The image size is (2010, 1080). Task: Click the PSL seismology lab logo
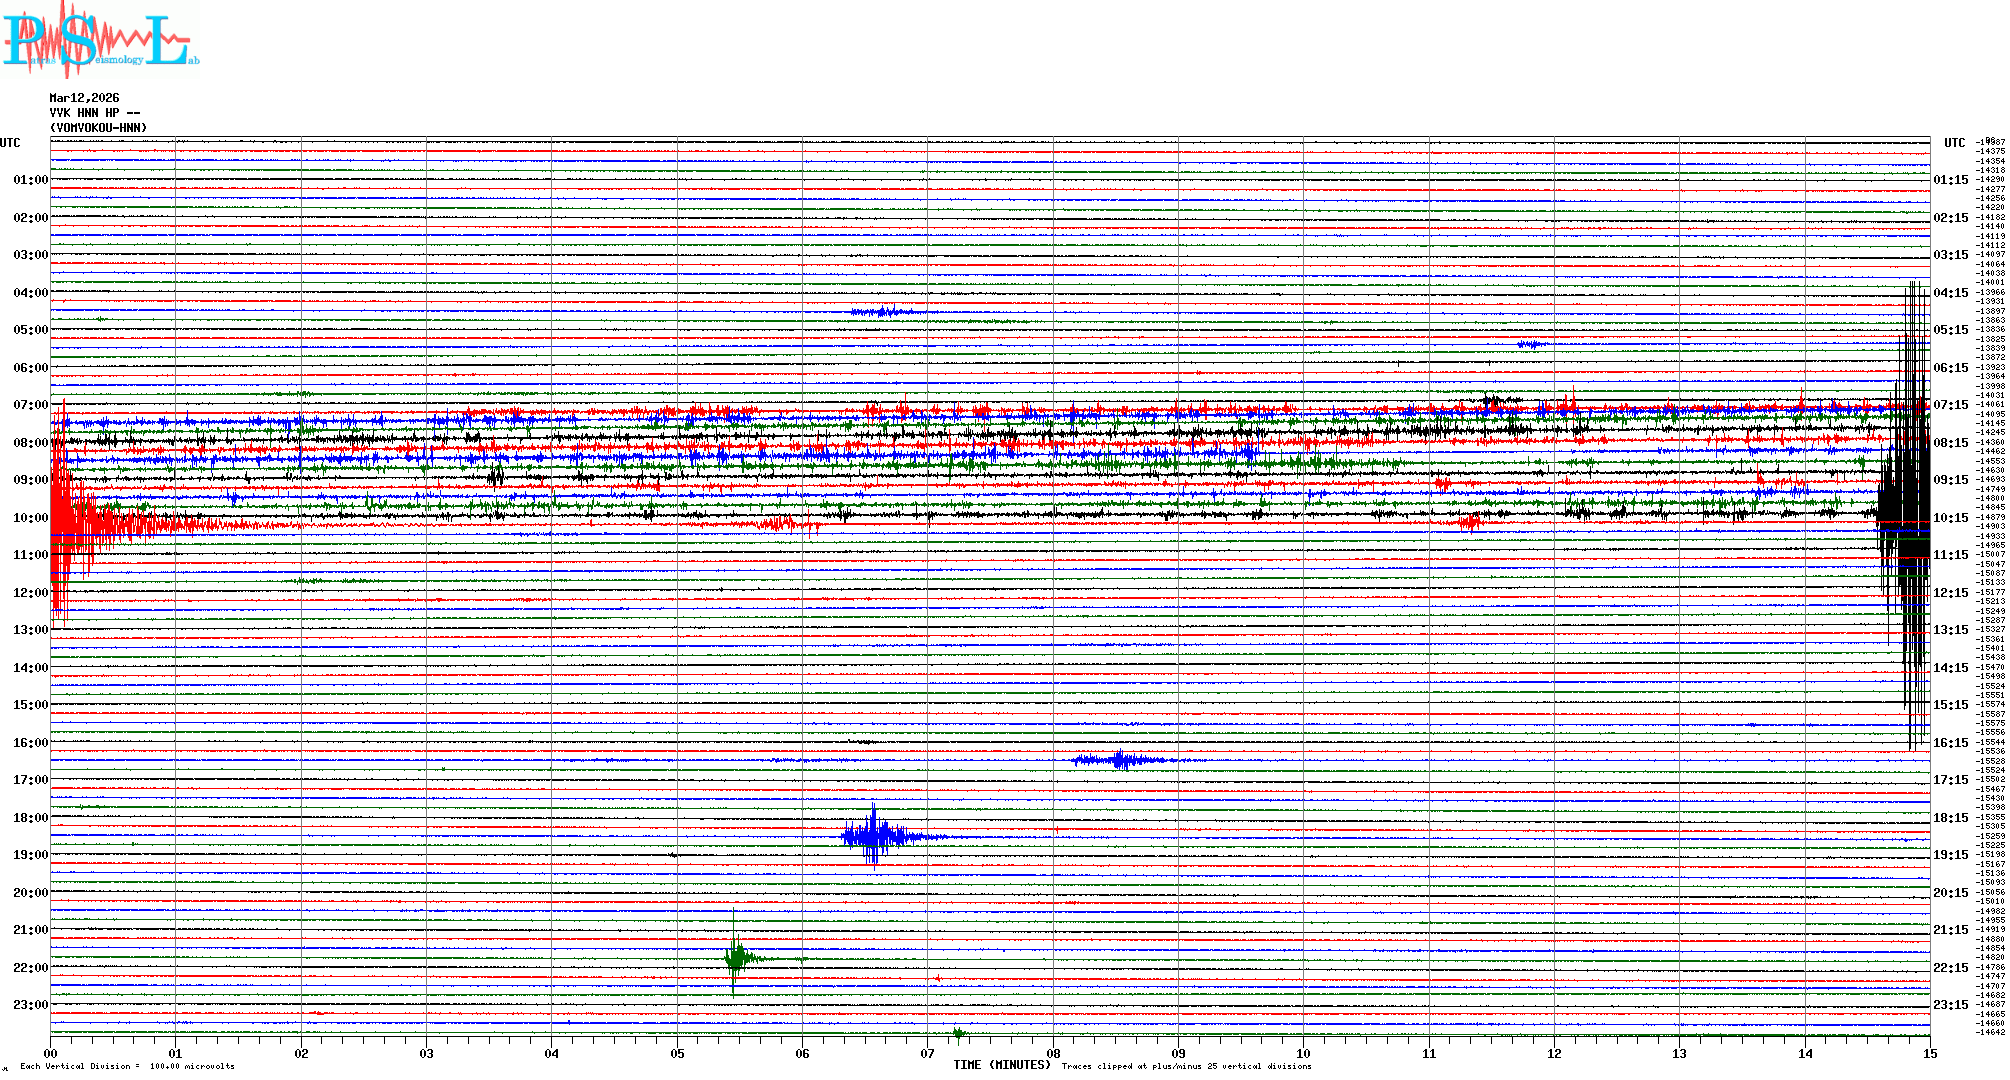100,40
